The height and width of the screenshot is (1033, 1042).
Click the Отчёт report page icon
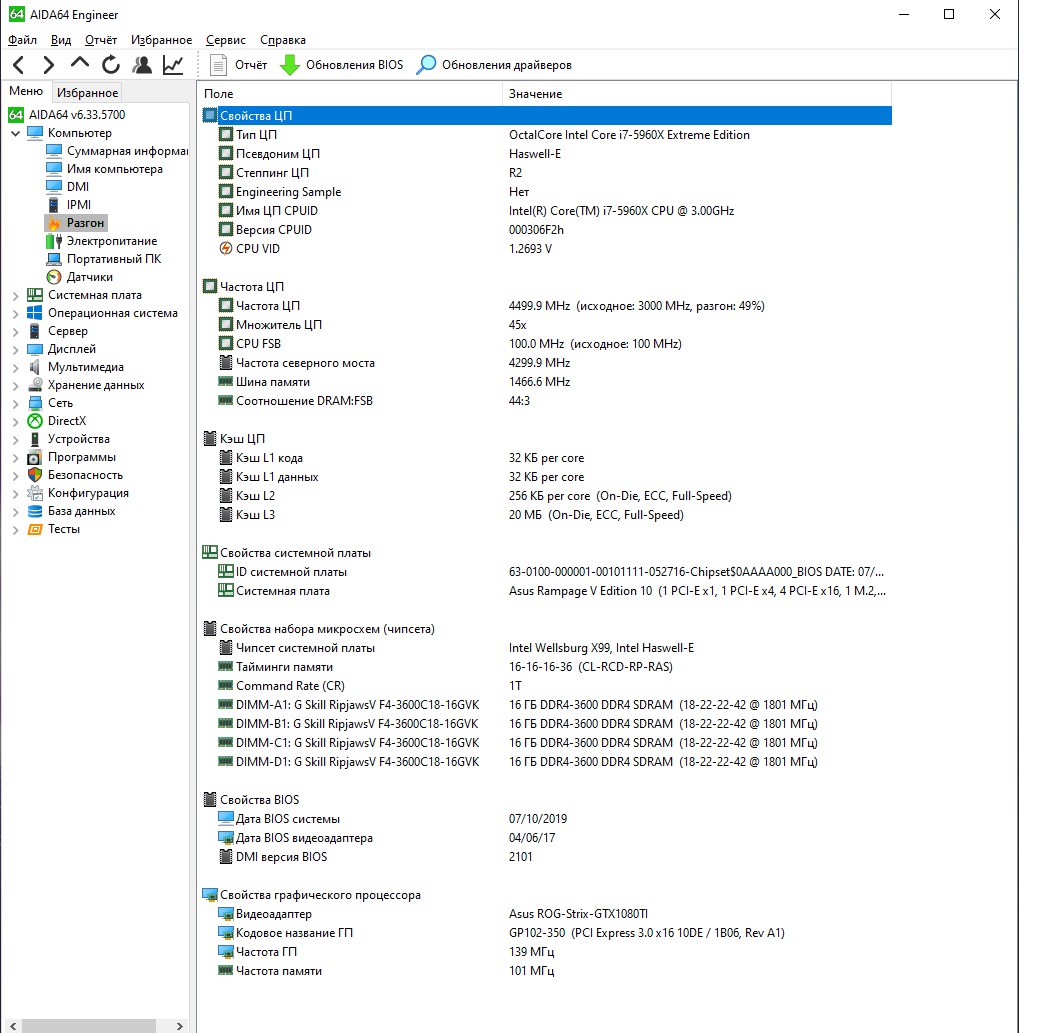(218, 64)
